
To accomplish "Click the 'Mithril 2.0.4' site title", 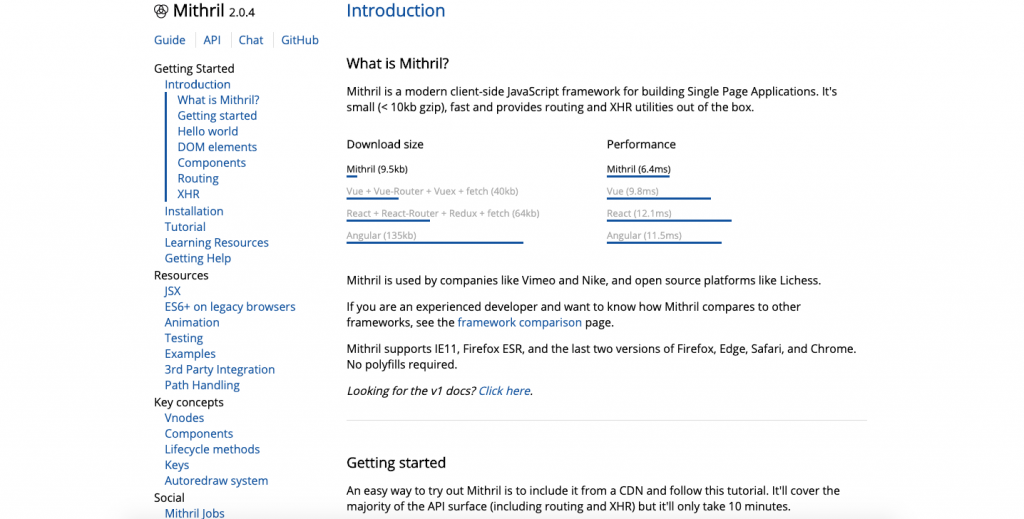I will pyautogui.click(x=214, y=11).
